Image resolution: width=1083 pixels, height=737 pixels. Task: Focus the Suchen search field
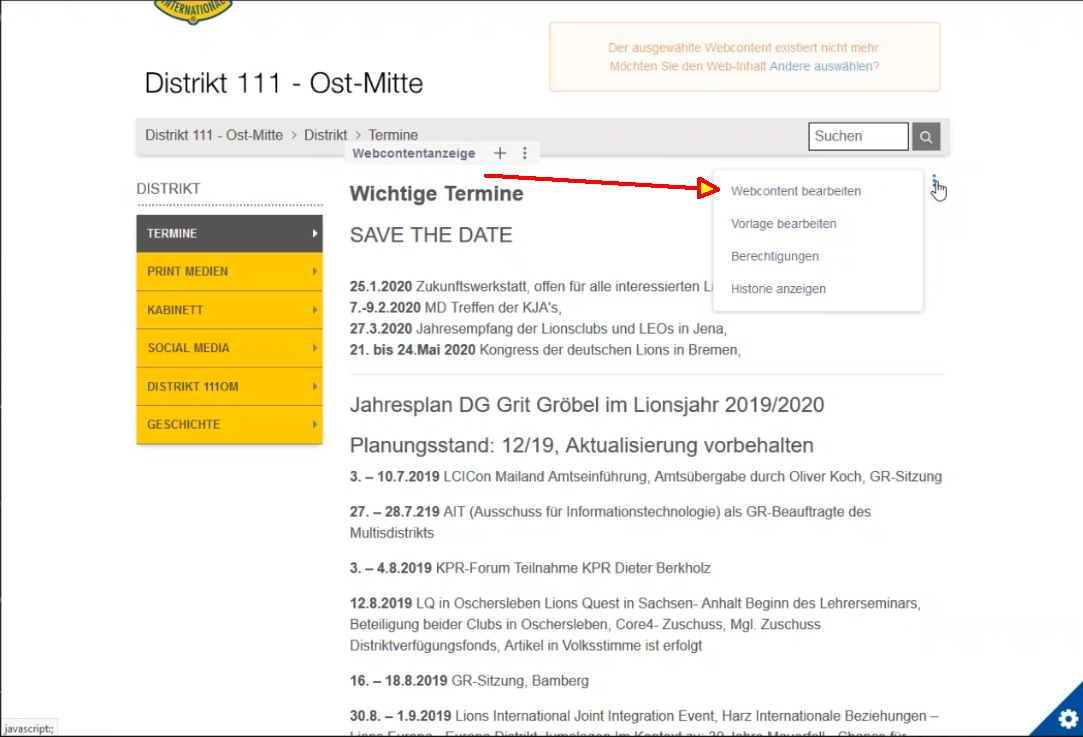pos(857,136)
